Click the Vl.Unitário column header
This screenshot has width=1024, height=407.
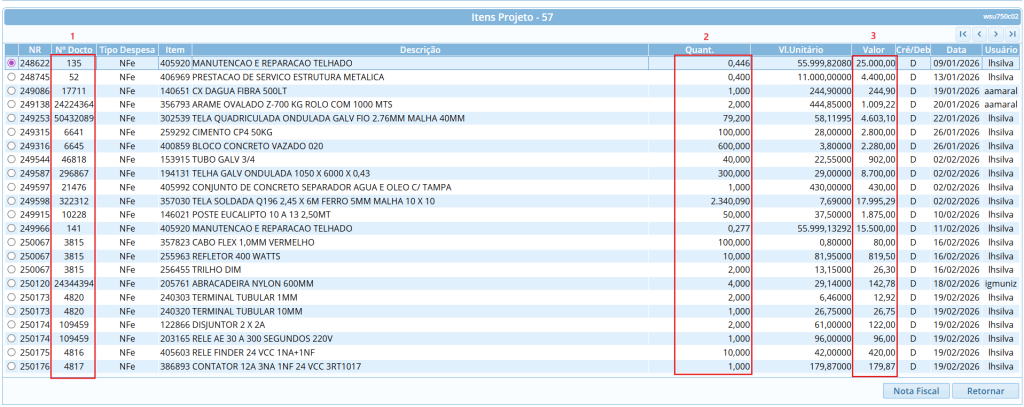click(800, 49)
